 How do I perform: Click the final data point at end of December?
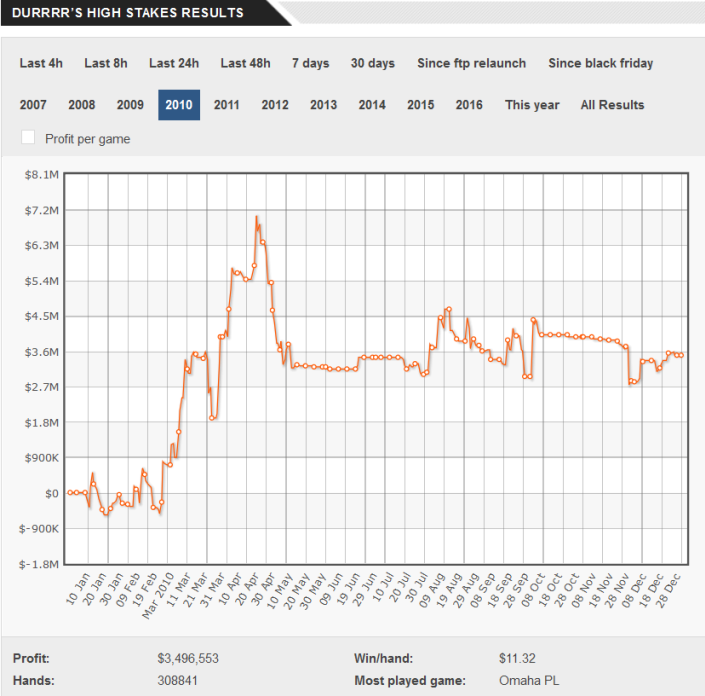click(x=680, y=355)
